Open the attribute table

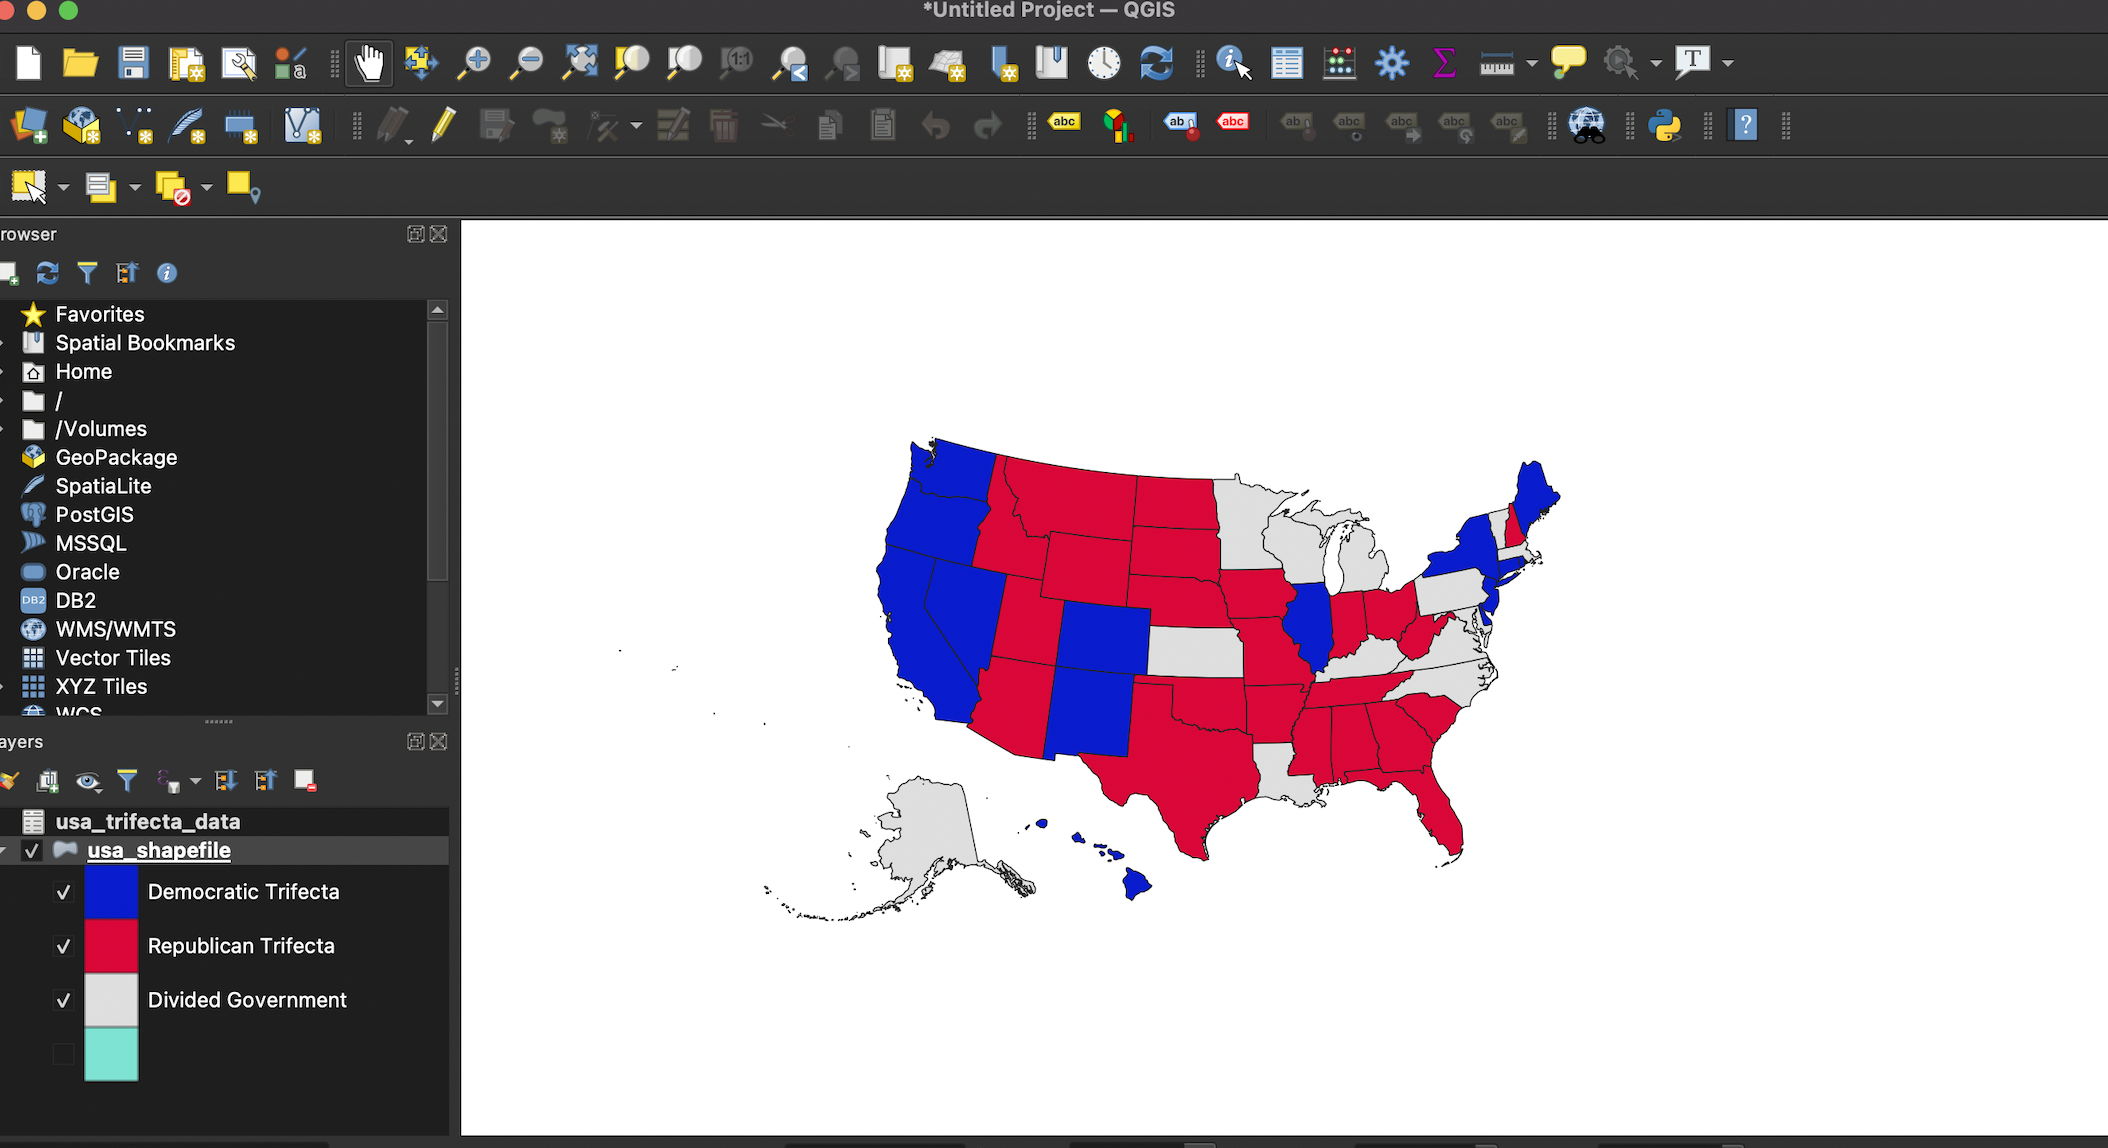1287,62
